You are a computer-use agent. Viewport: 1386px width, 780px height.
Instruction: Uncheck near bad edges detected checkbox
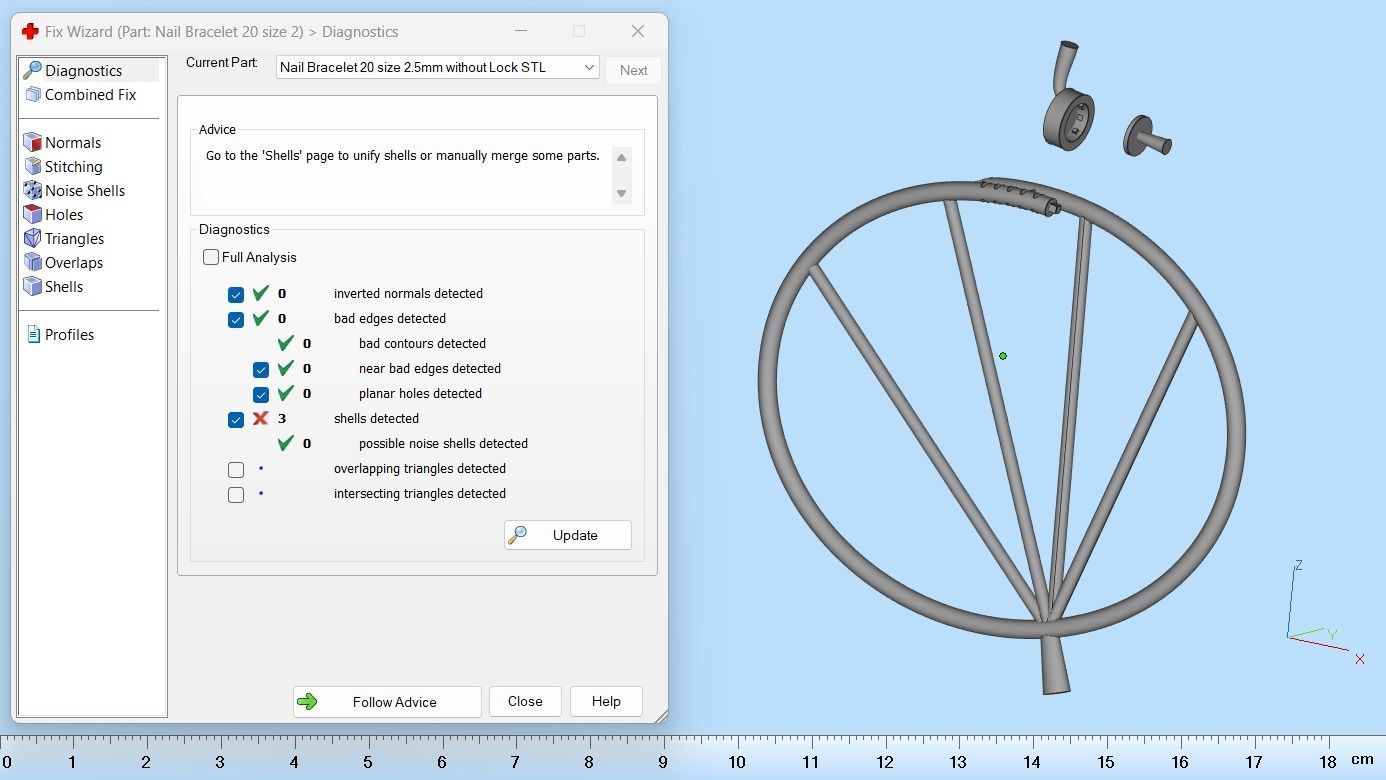coord(261,369)
